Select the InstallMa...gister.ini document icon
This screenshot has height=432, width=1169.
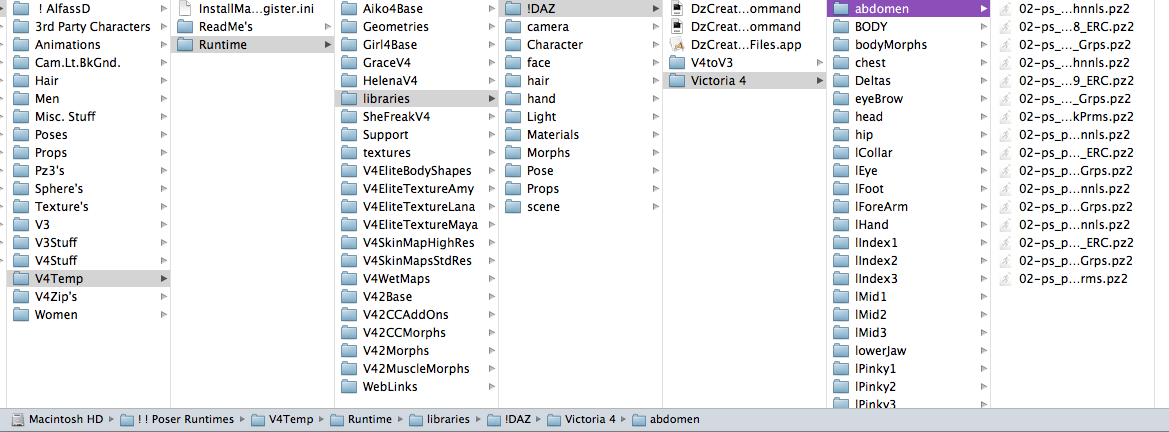(x=185, y=9)
